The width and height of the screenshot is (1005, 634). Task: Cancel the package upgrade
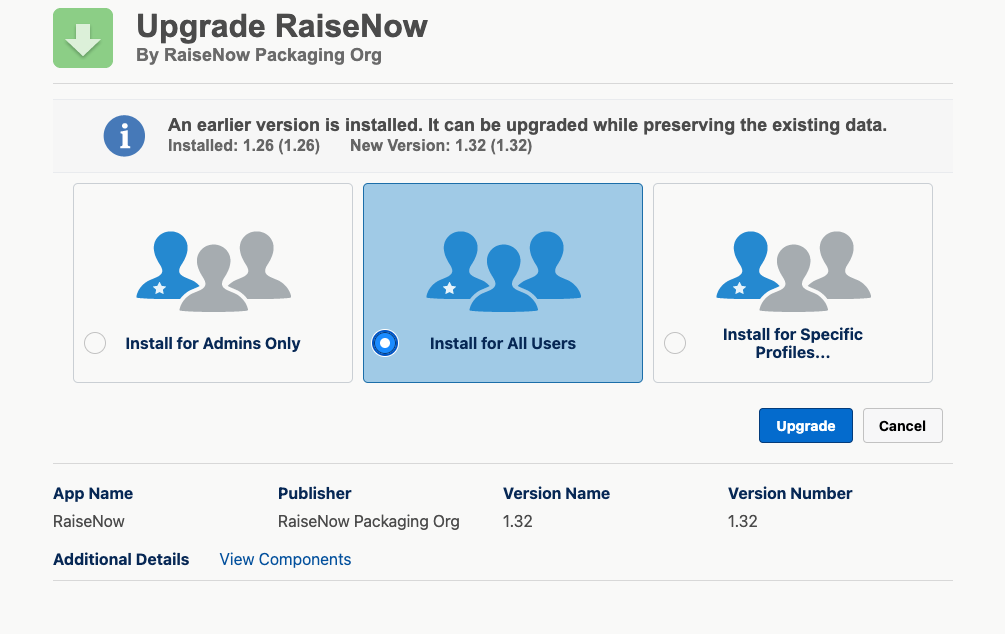point(902,426)
